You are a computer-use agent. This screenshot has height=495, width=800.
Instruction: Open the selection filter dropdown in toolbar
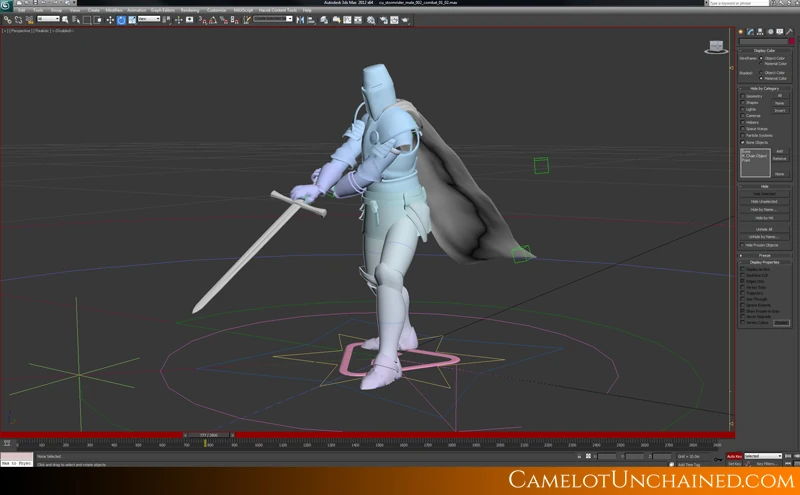click(x=48, y=19)
